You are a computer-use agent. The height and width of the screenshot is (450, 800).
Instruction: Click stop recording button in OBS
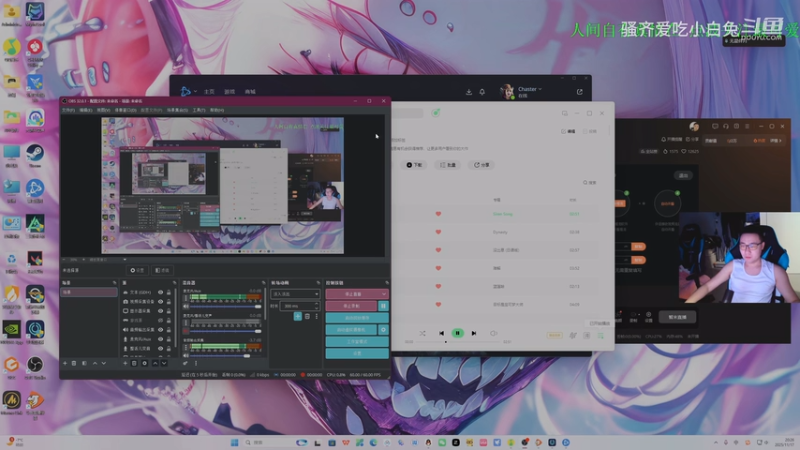[x=351, y=306]
